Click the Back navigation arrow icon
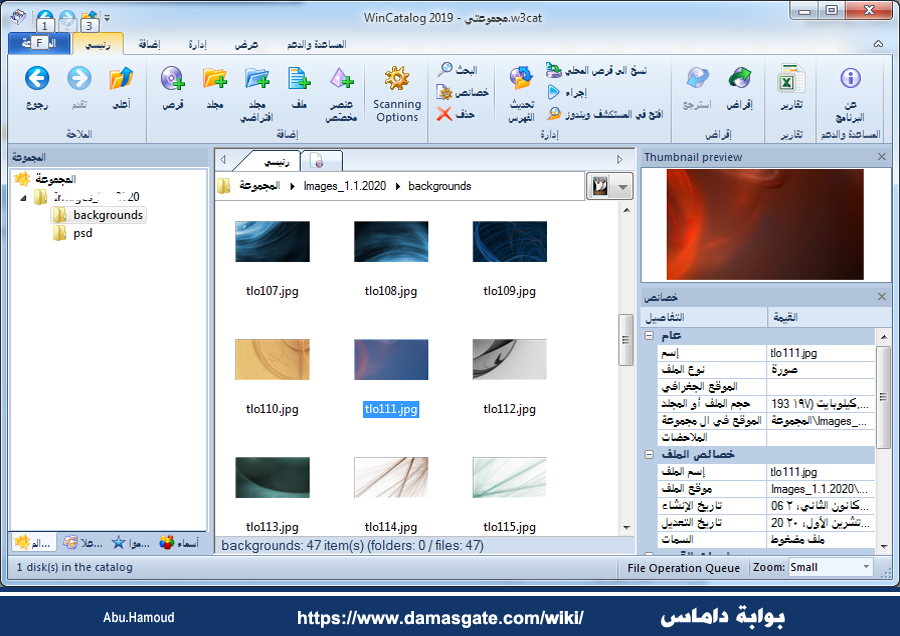Image resolution: width=900 pixels, height=636 pixels. coord(37,79)
